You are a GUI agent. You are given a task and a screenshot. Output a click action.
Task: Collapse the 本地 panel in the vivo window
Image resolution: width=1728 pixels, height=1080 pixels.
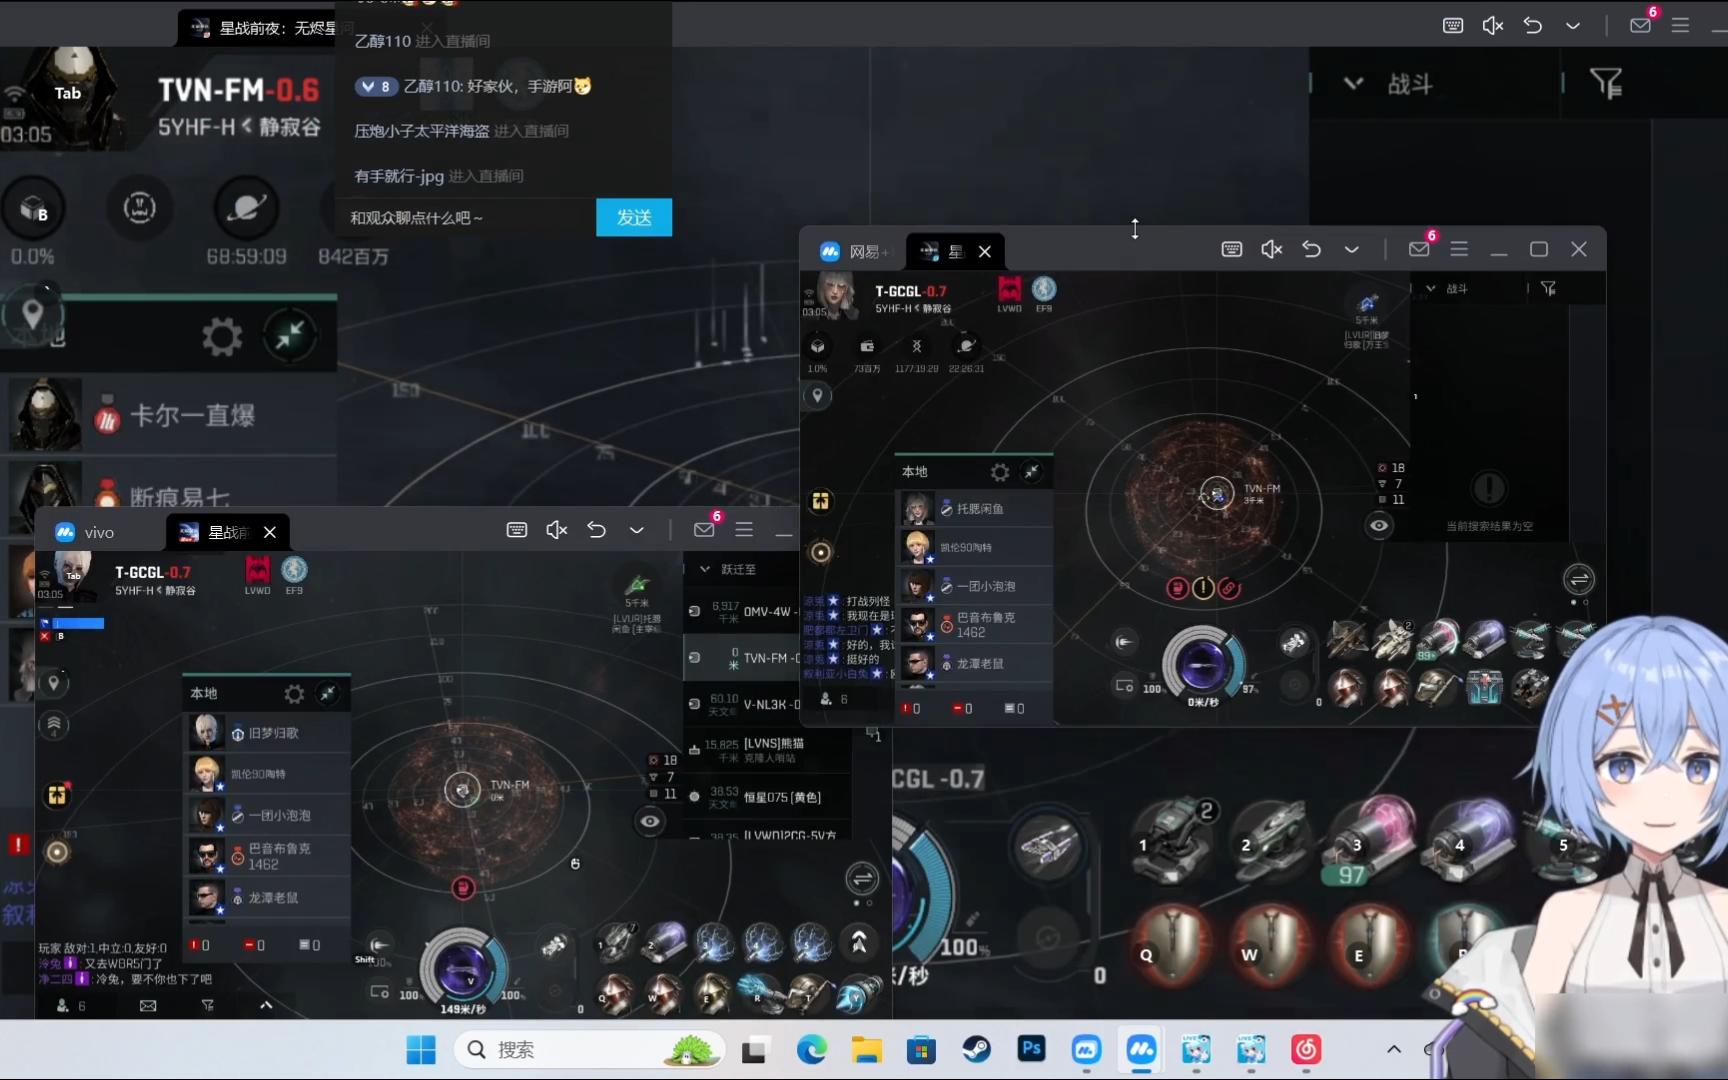click(x=328, y=693)
